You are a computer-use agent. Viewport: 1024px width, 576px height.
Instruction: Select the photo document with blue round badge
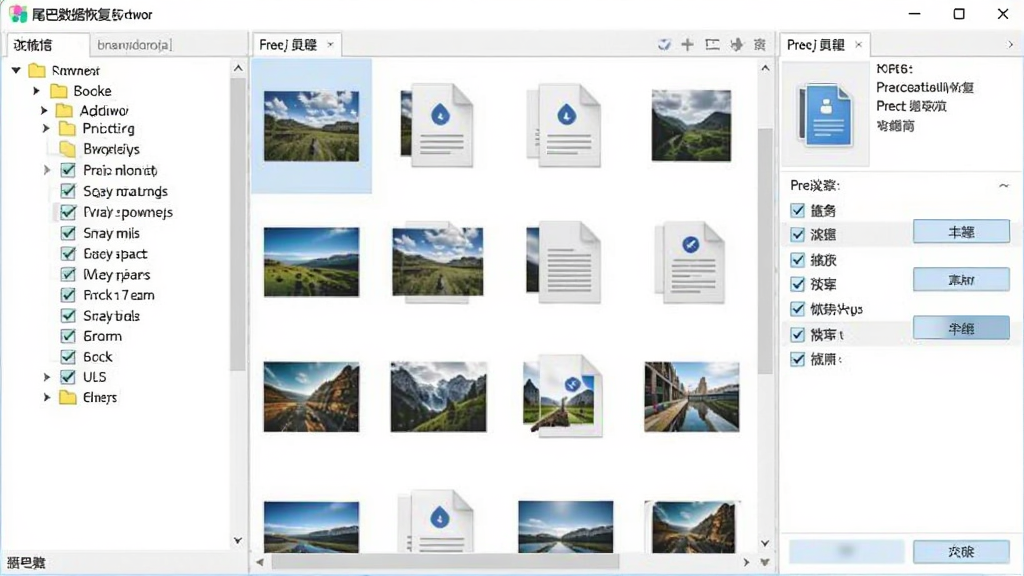pos(563,396)
